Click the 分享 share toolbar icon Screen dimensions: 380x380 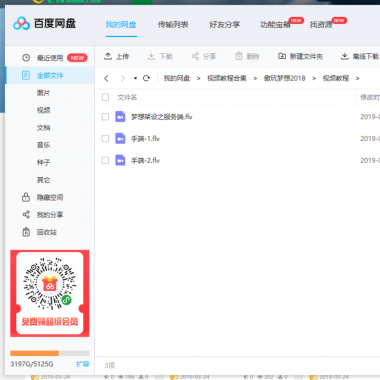pyautogui.click(x=195, y=56)
